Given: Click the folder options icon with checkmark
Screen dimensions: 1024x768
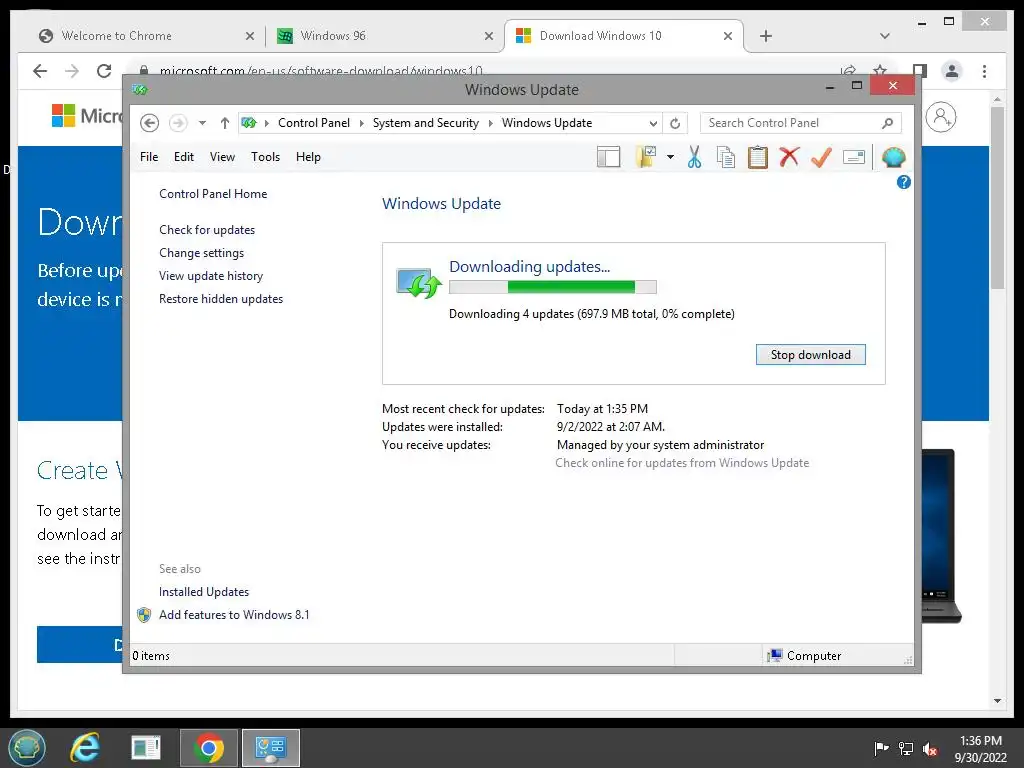Looking at the screenshot, I should click(x=646, y=157).
